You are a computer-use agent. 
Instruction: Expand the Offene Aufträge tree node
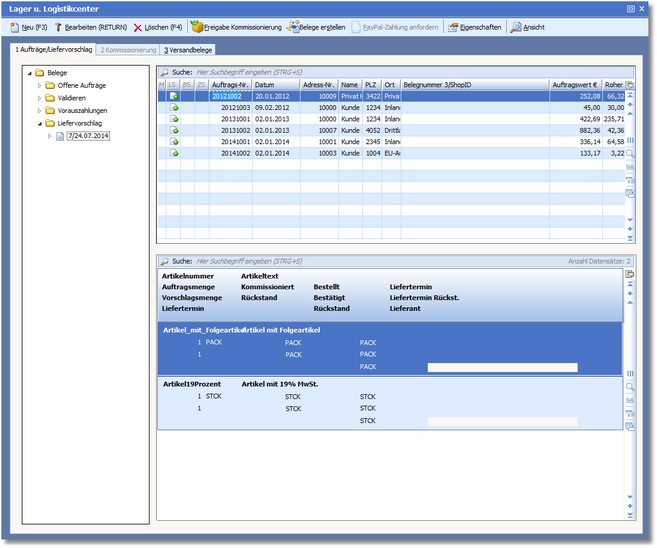click(40, 85)
